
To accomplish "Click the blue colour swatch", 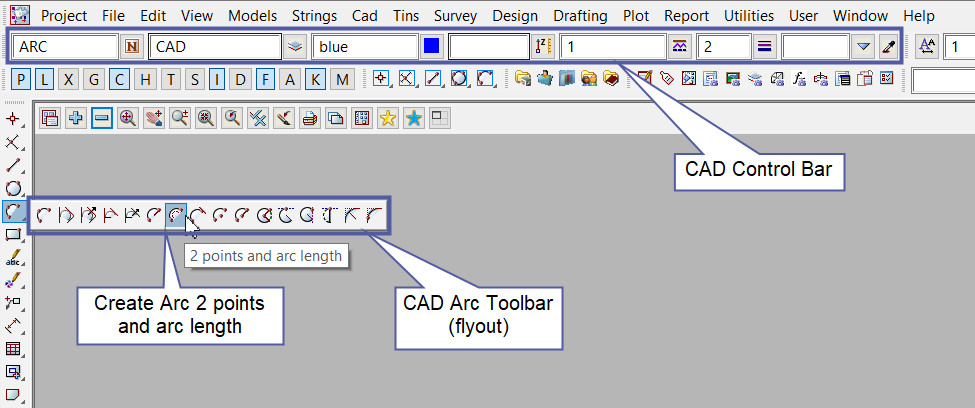I will click(431, 47).
